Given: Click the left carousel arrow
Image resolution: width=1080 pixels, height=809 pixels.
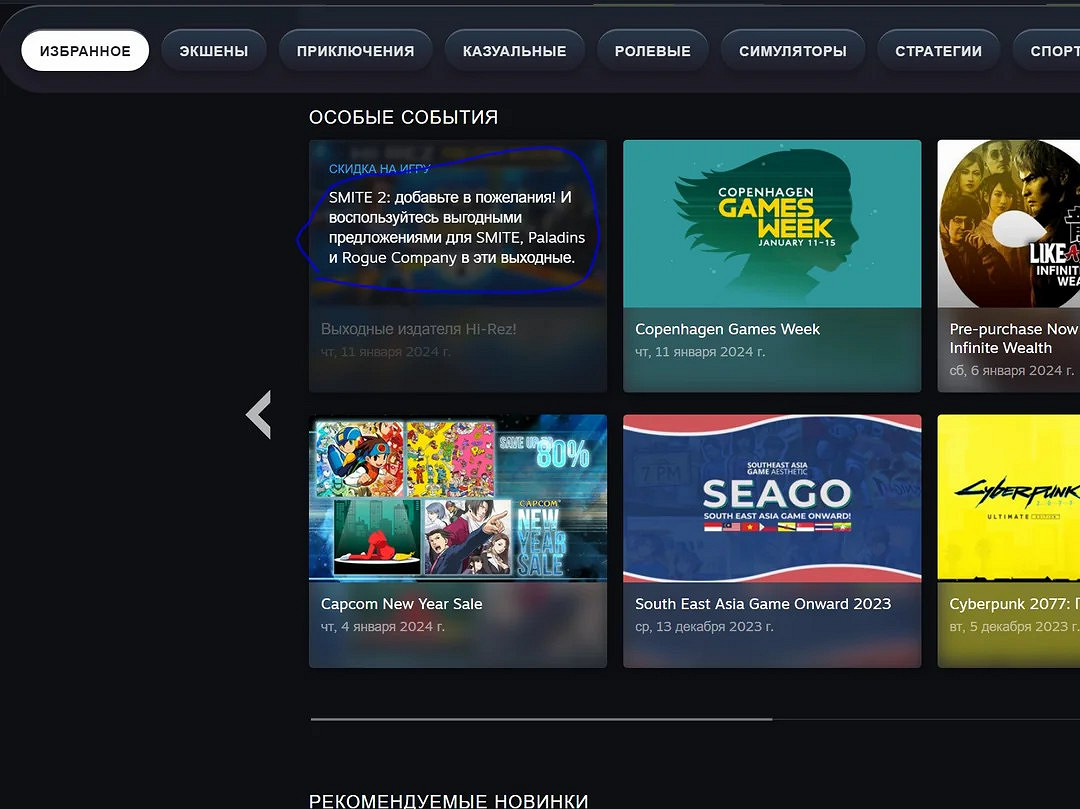Looking at the screenshot, I should click(x=258, y=415).
